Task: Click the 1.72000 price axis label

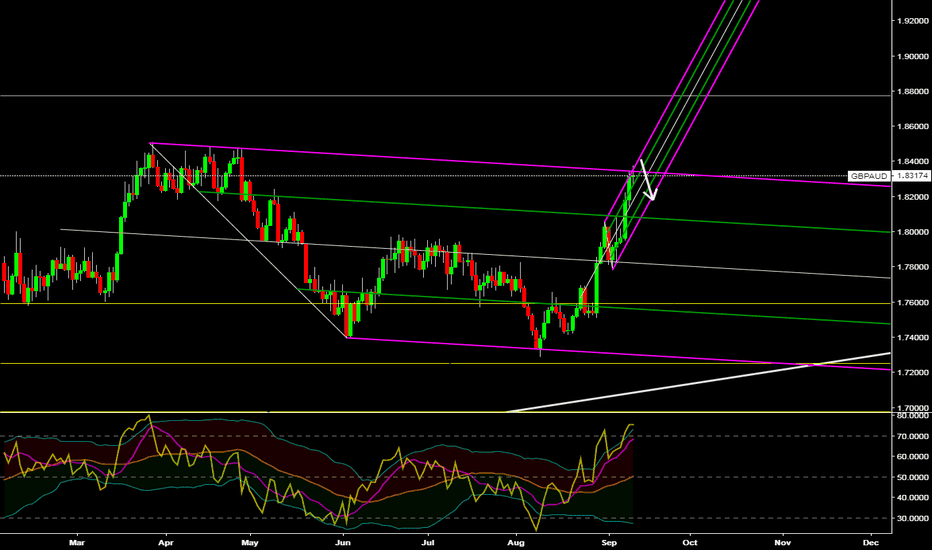Action: [912, 373]
